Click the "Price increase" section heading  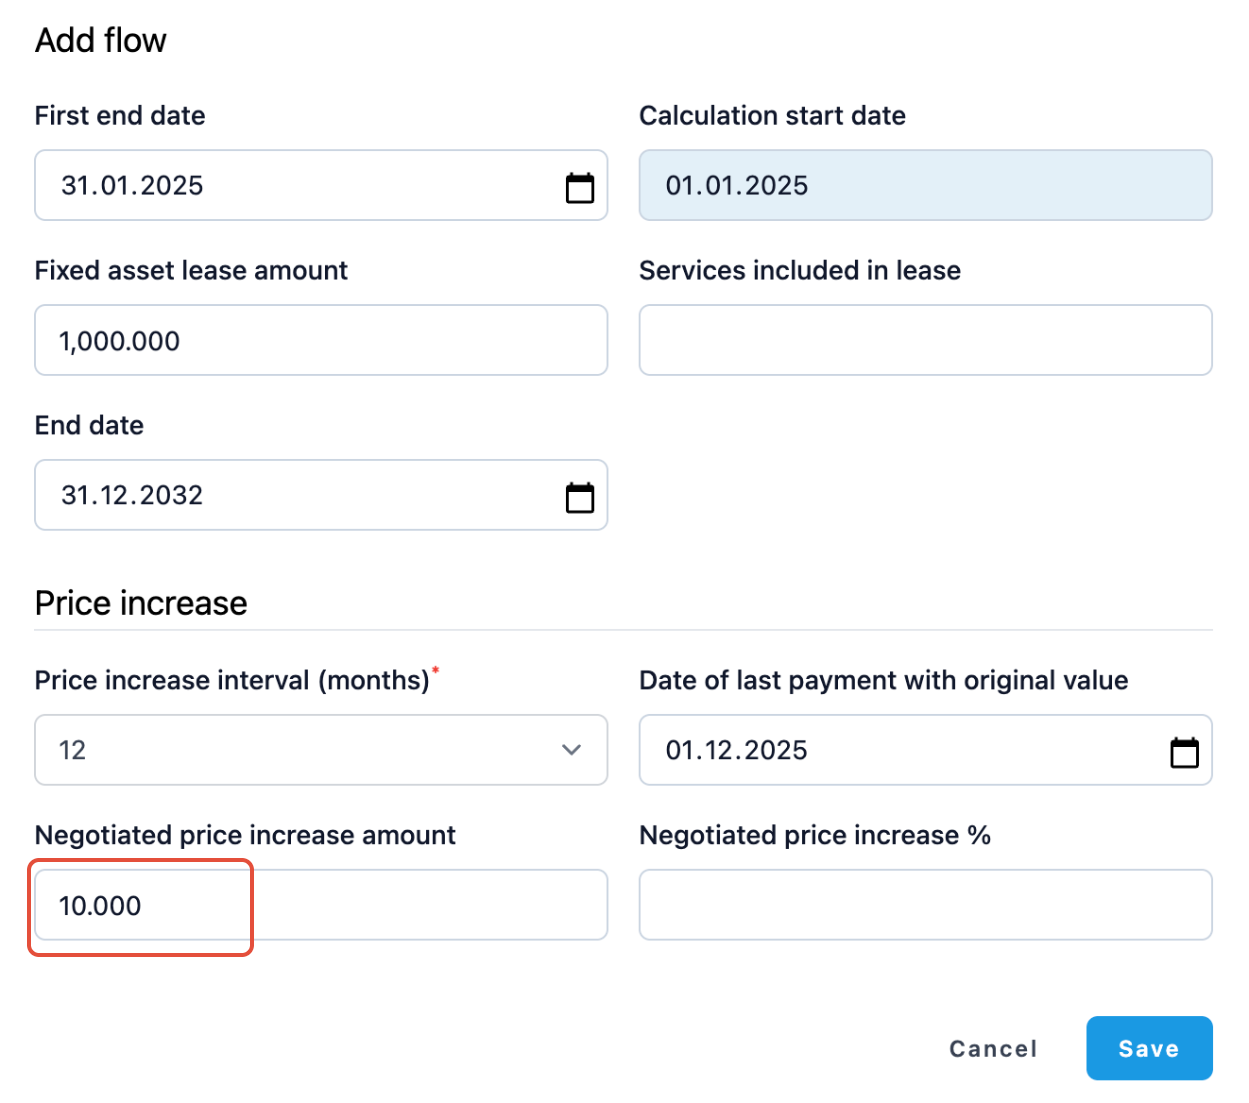[141, 604]
